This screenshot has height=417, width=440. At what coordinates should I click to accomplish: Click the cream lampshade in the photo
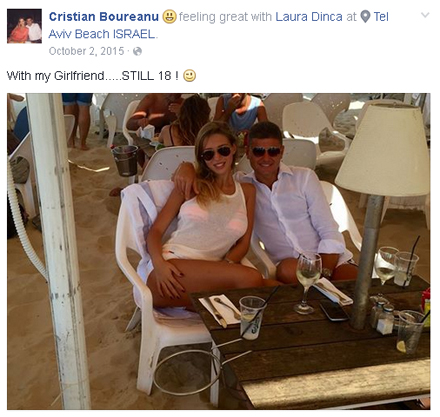385,149
